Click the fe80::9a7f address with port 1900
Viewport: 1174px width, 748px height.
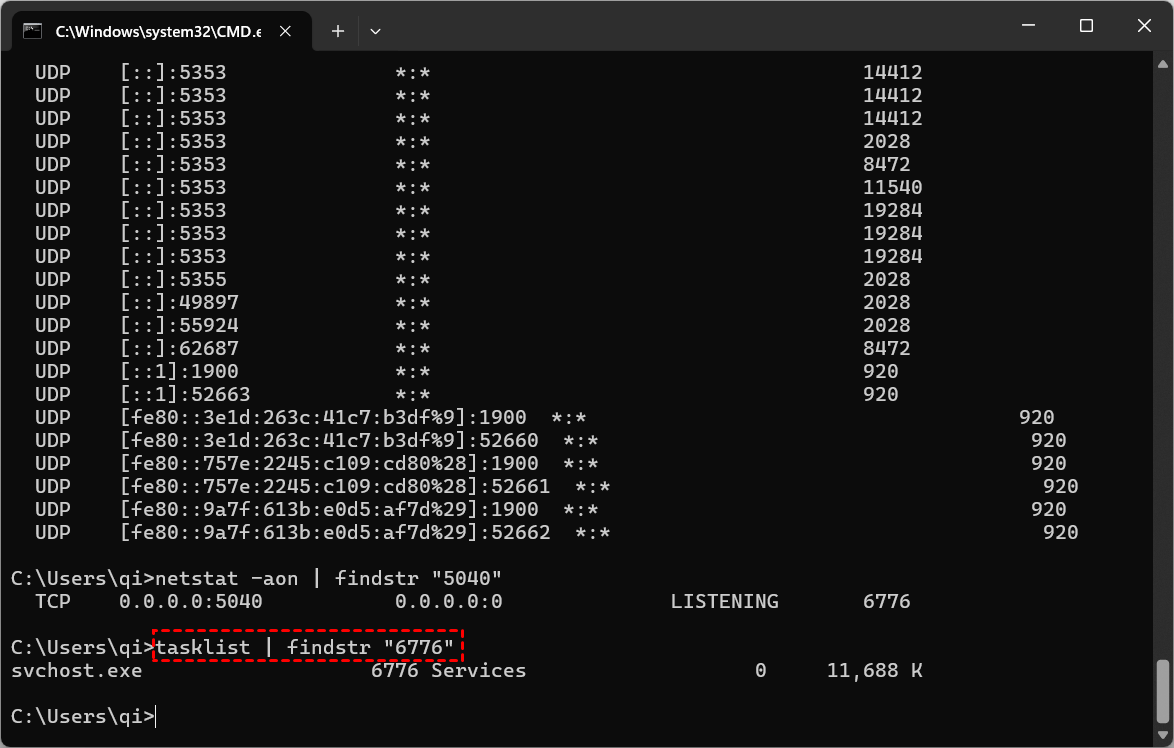329,510
